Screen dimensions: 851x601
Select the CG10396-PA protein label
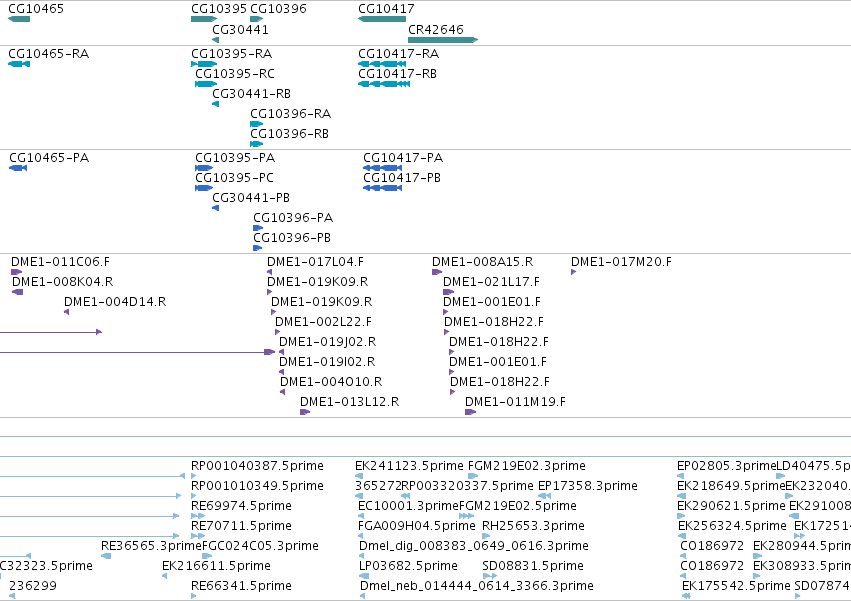pyautogui.click(x=293, y=218)
